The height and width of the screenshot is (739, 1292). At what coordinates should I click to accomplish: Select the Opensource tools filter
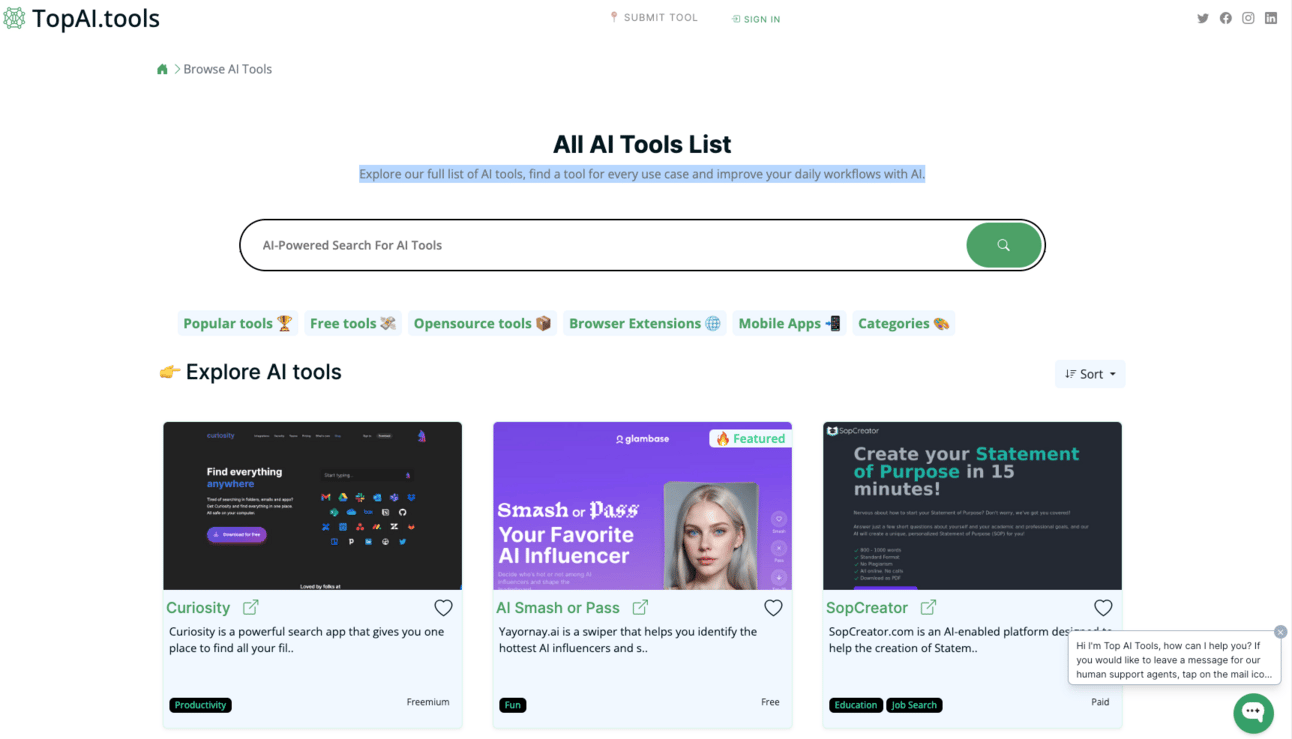point(482,323)
